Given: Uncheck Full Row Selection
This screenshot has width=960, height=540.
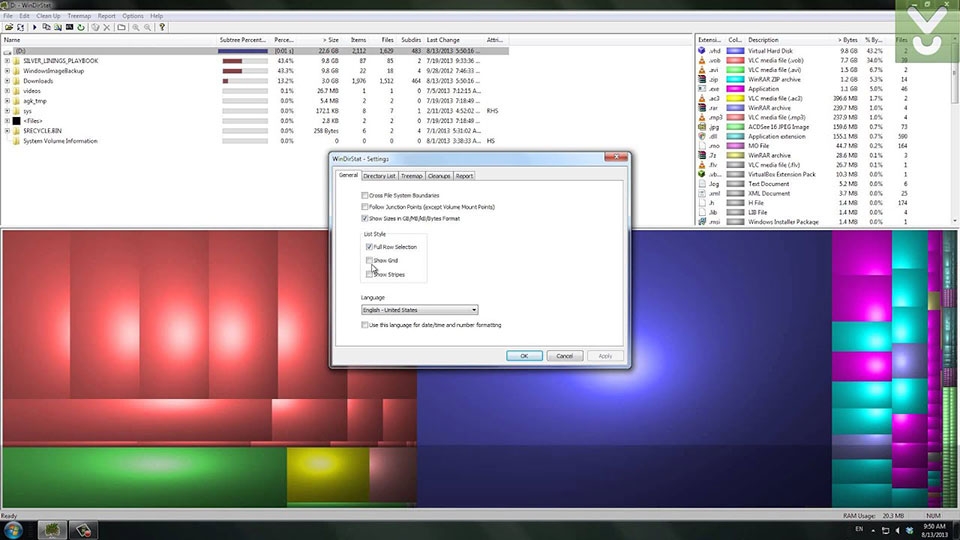Looking at the screenshot, I should pyautogui.click(x=369, y=247).
